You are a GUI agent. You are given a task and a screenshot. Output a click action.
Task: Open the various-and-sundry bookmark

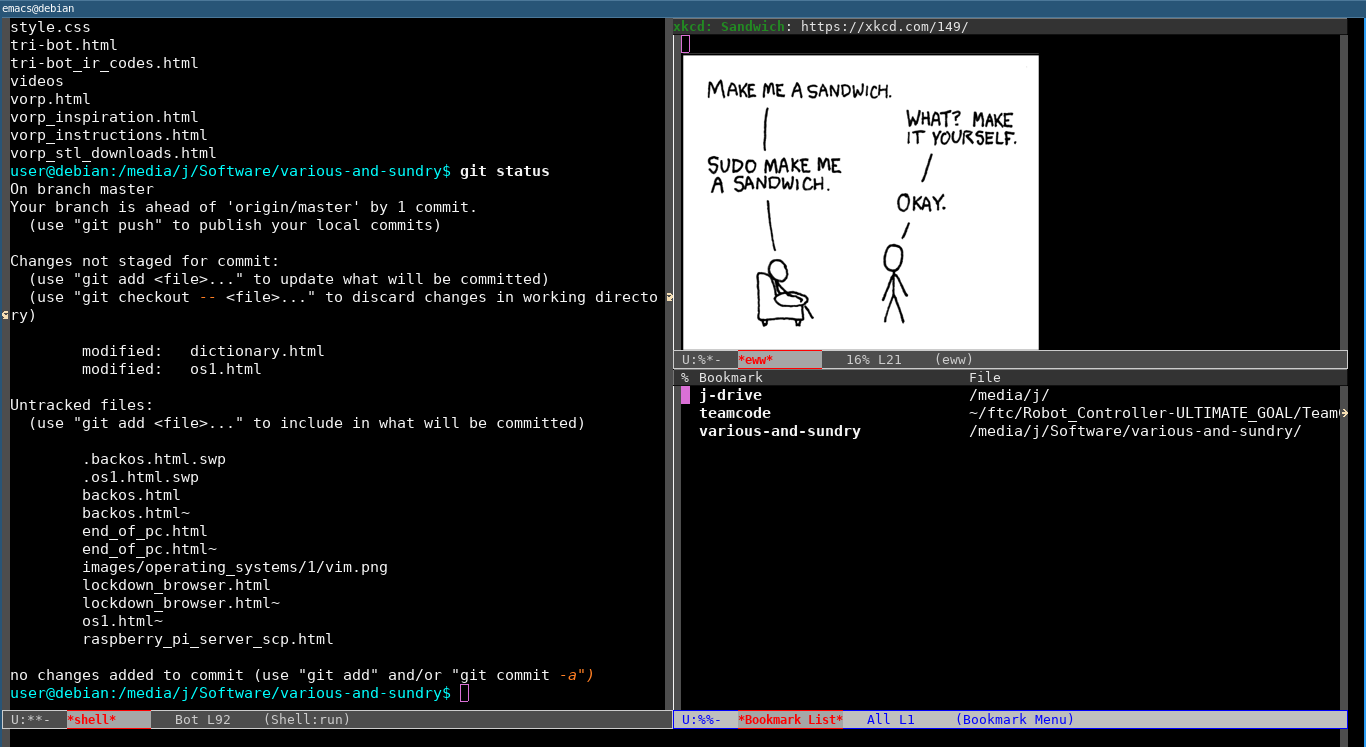[780, 431]
